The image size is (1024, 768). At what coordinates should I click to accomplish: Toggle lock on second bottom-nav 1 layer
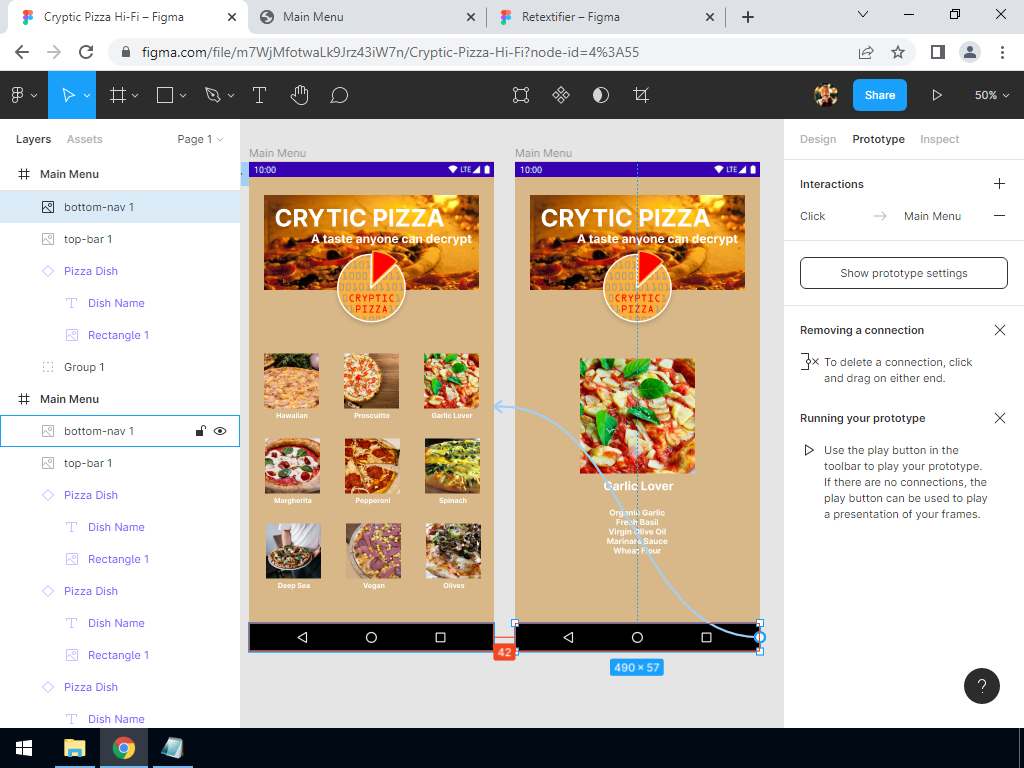pyautogui.click(x=200, y=431)
